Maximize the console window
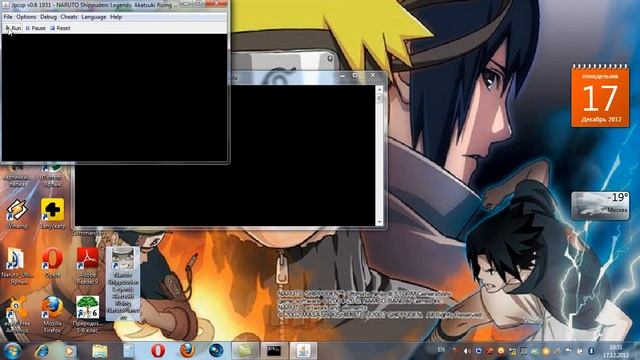This screenshot has width=640, height=360. click(x=355, y=76)
